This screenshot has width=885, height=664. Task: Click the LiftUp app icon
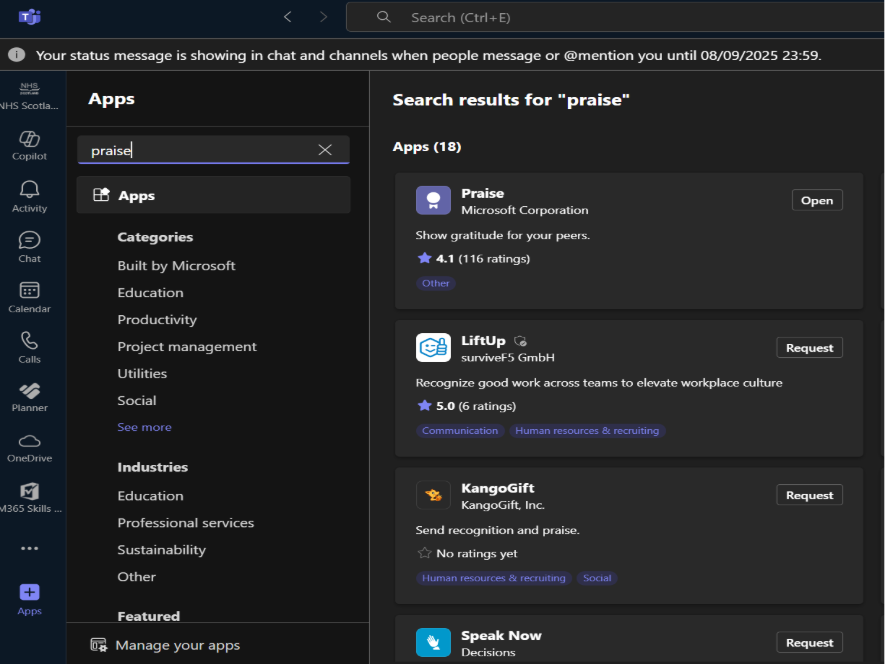(x=433, y=347)
